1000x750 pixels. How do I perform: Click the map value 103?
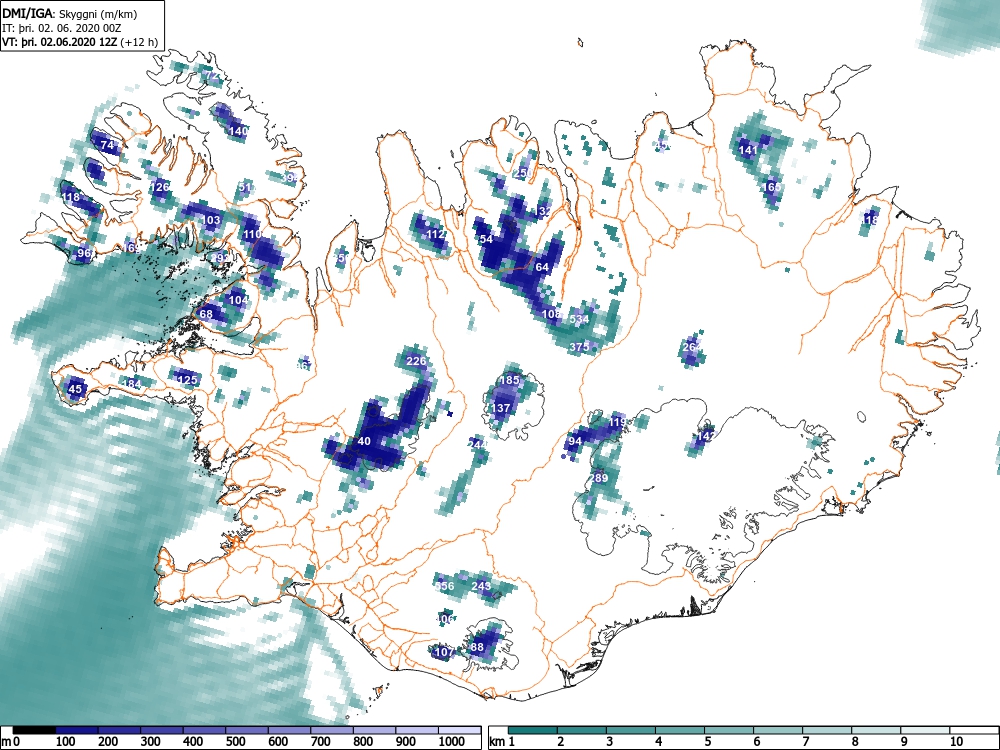click(x=210, y=220)
